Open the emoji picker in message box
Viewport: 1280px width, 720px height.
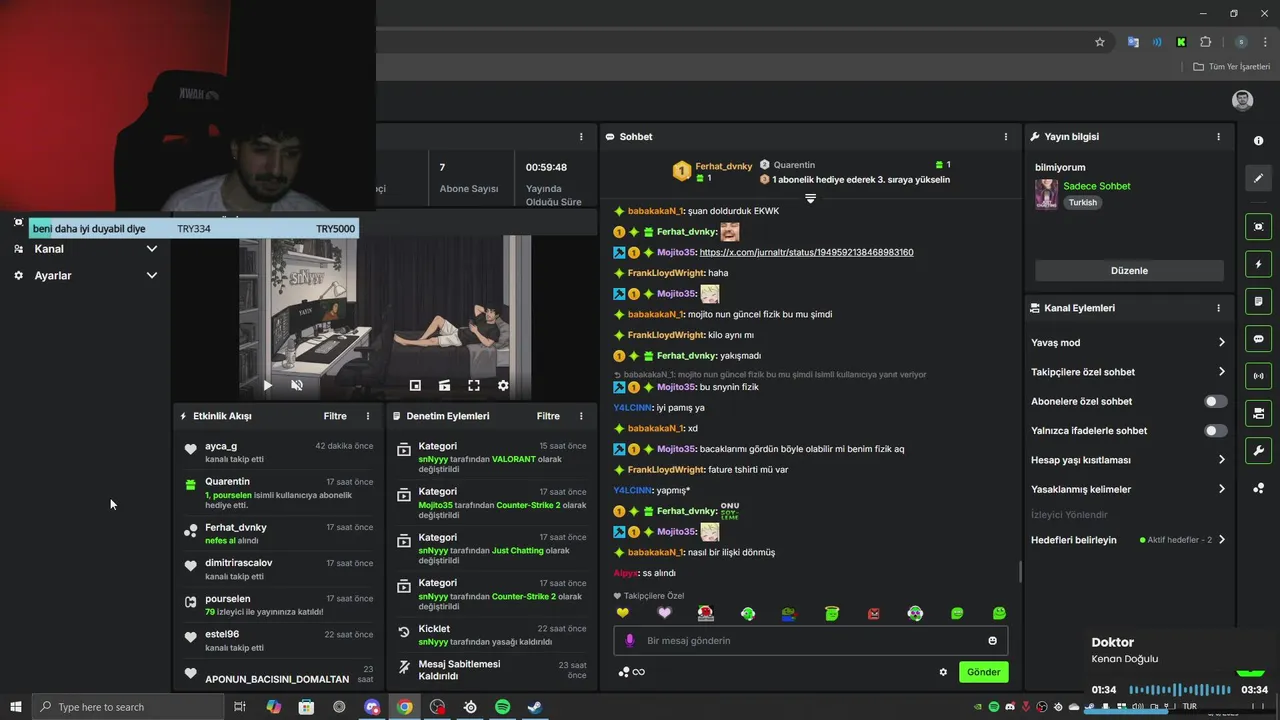click(992, 641)
